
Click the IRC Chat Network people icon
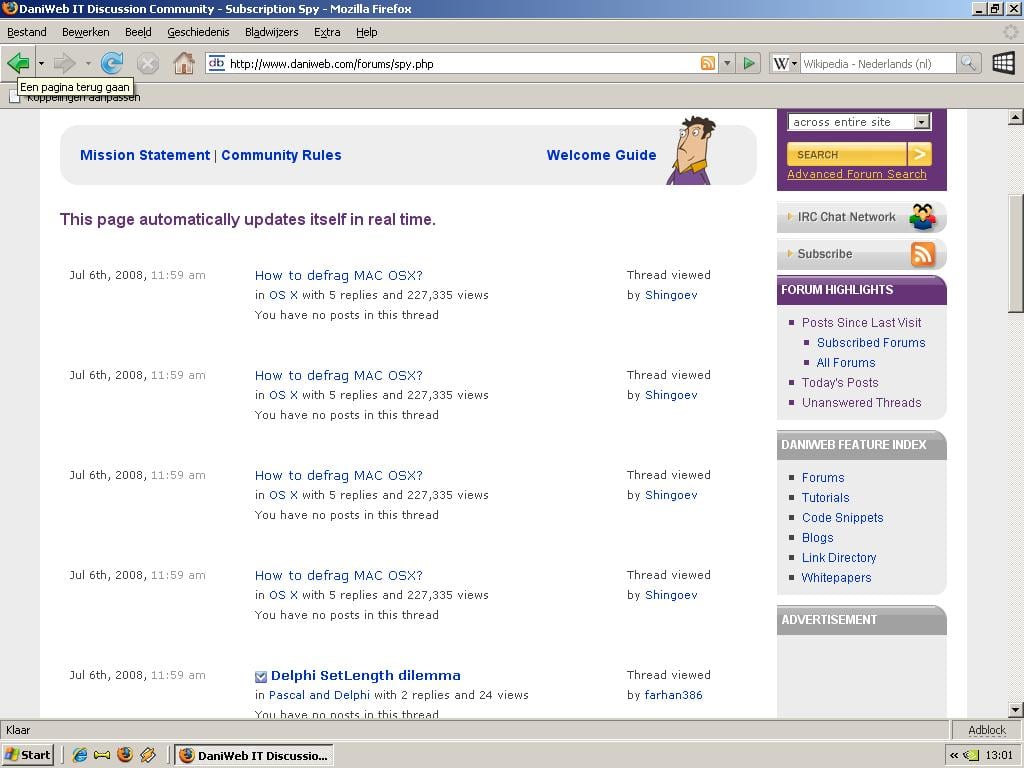coord(923,217)
